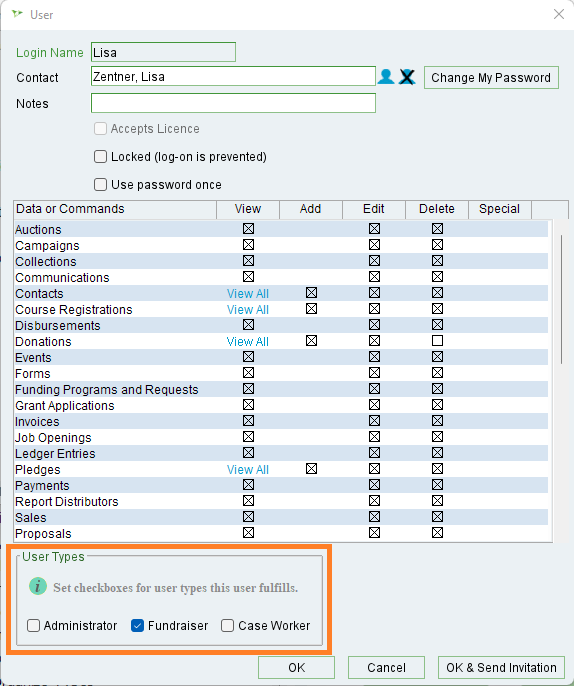Enable Locked (log-on is prevented)
Screen dimensions: 574x686
tap(100, 157)
